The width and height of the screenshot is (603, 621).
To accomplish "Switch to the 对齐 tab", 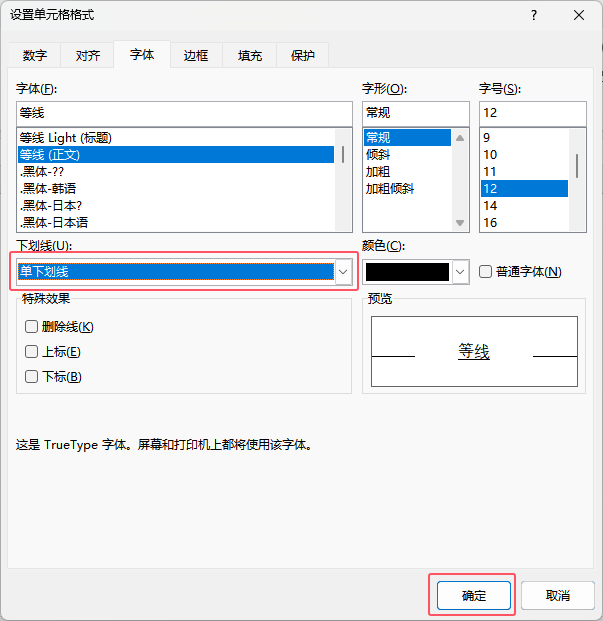I will click(88, 55).
